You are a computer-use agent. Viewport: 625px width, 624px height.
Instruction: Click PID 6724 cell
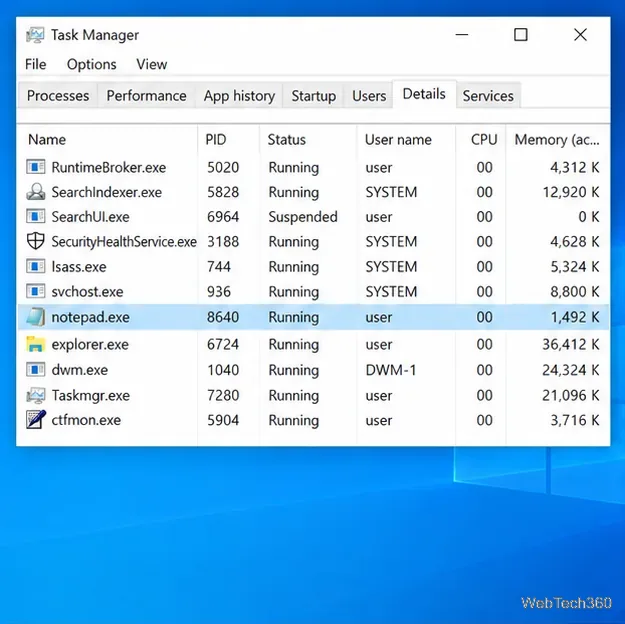tap(223, 344)
